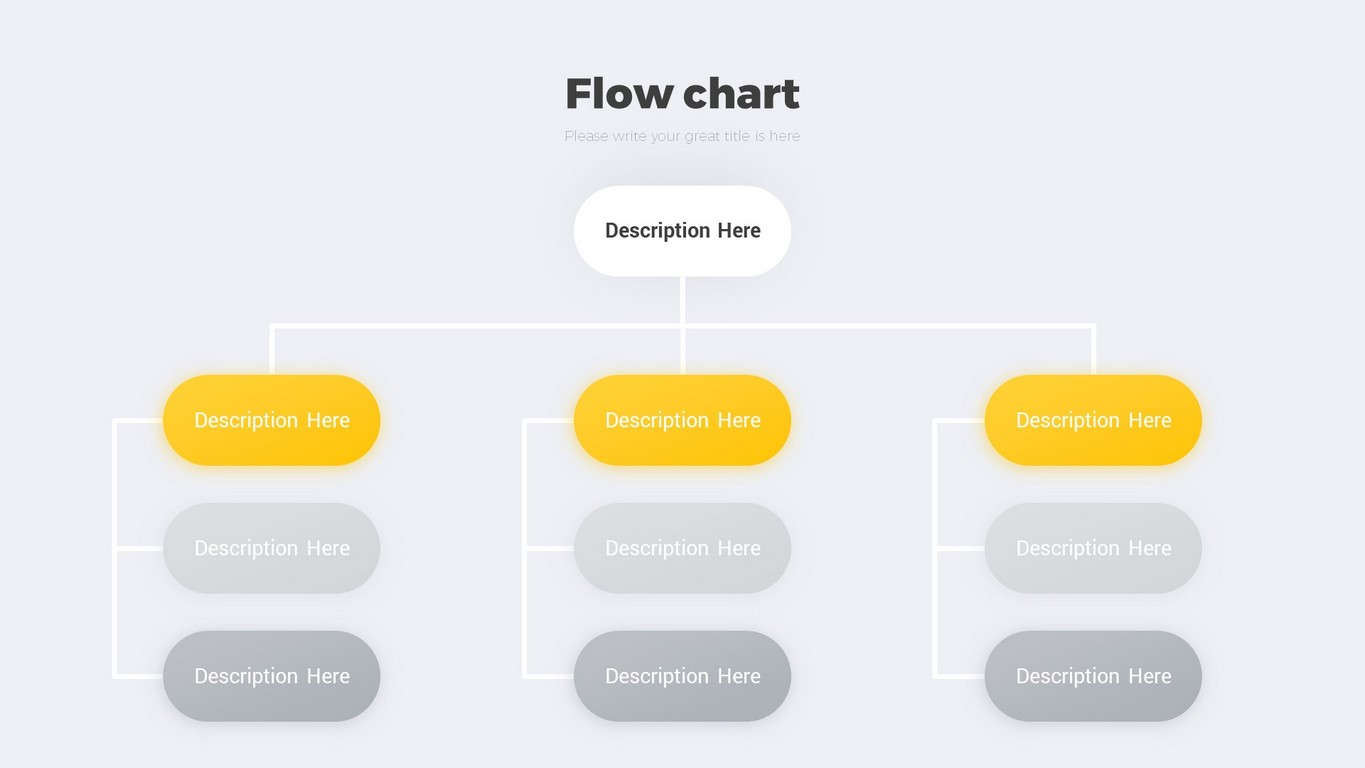Click the subtitle "Please write your great title is here"
This screenshot has width=1365, height=768.
682,136
